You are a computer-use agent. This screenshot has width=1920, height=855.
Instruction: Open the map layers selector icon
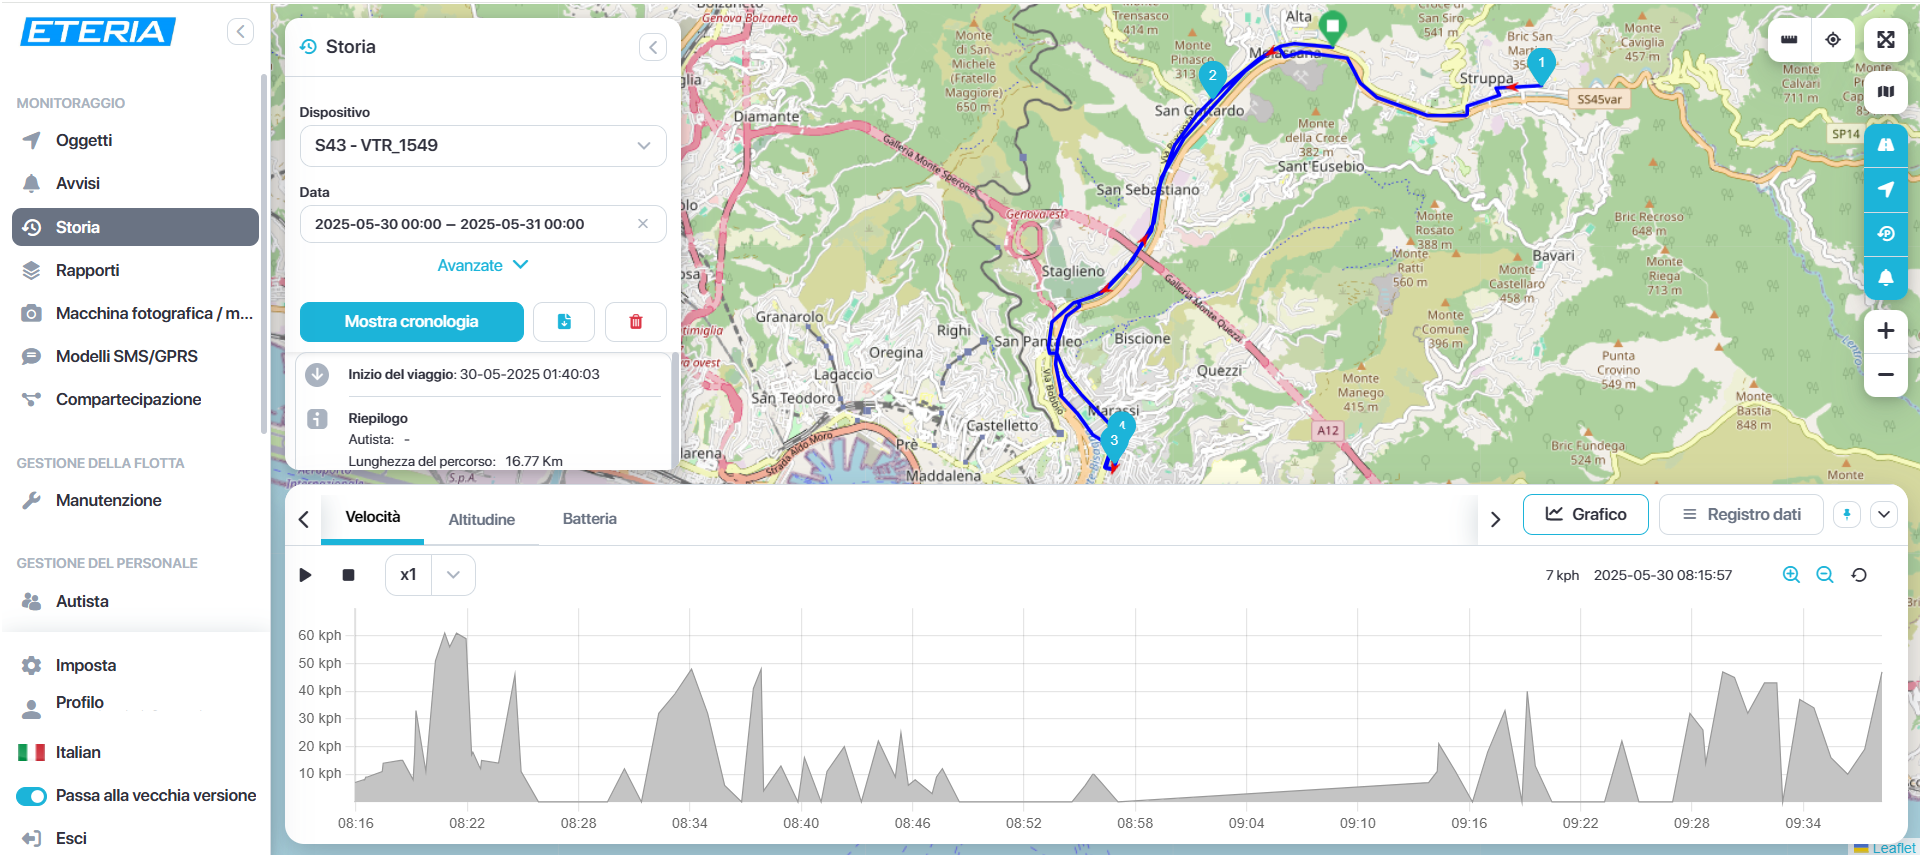tap(1885, 92)
